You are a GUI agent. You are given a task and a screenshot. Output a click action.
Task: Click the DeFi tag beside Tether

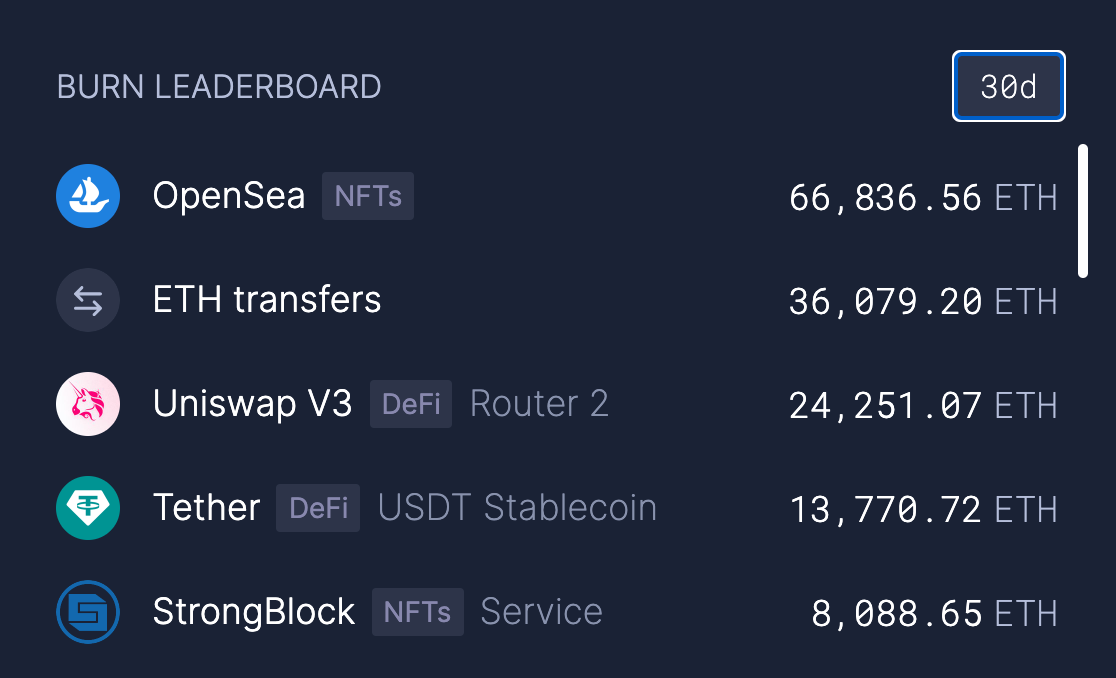(x=318, y=508)
